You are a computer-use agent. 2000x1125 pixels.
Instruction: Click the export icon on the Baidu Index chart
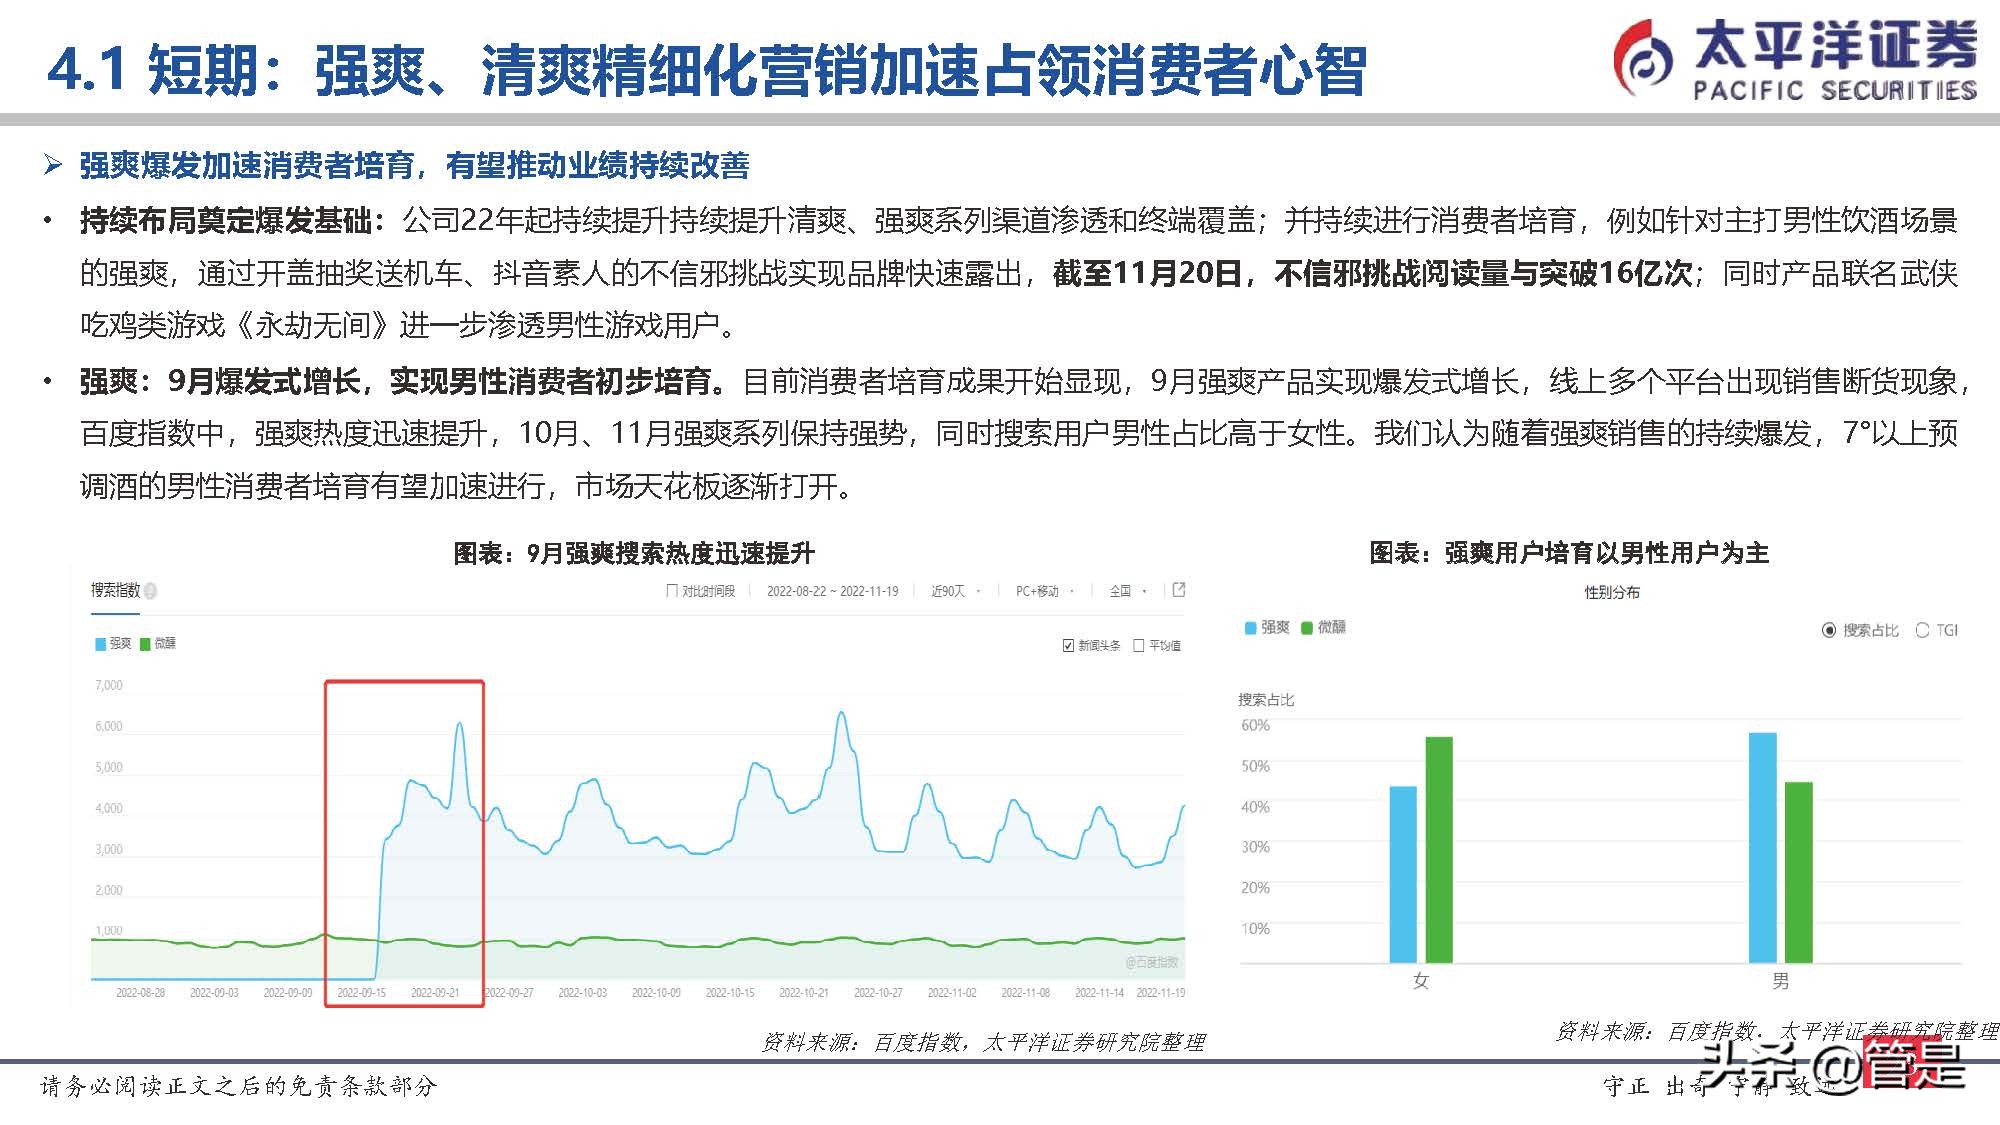pos(1181,591)
